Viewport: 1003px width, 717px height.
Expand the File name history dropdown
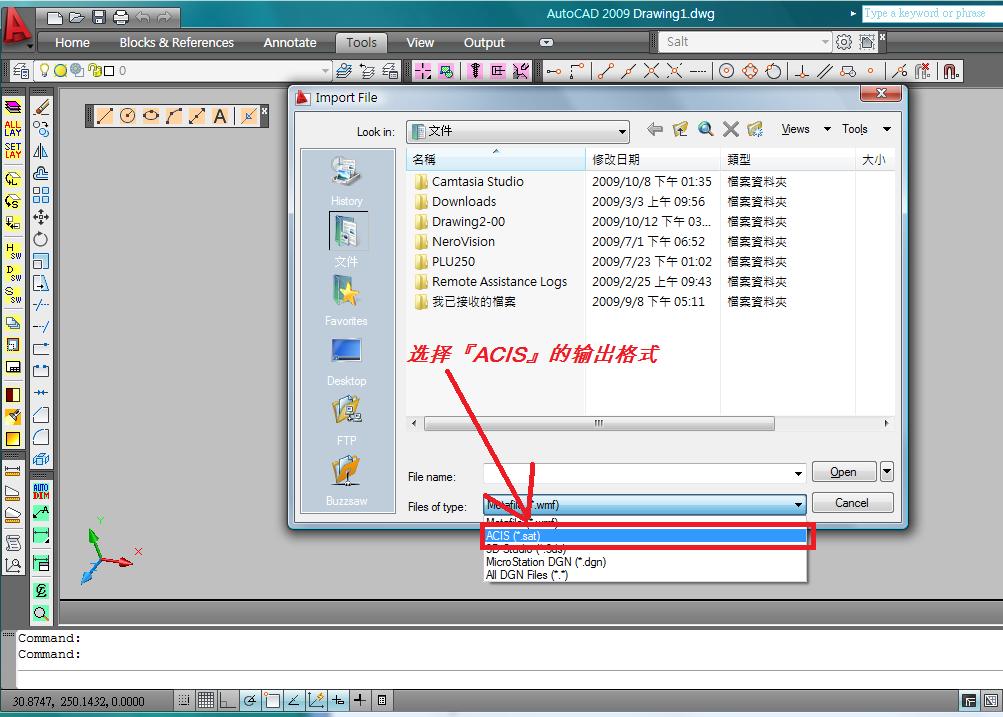(x=798, y=474)
